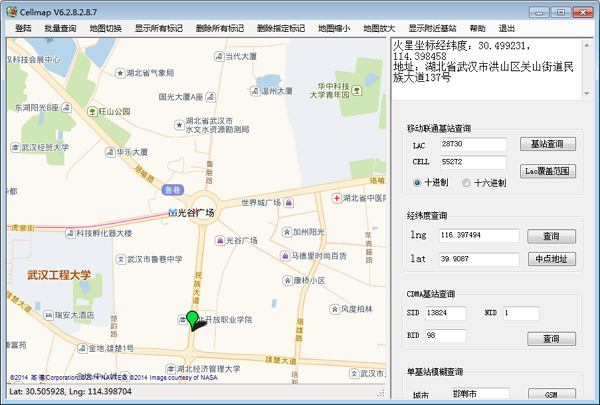Click 查询 button beside lng field
Screen dimensions: 600x405
point(551,236)
